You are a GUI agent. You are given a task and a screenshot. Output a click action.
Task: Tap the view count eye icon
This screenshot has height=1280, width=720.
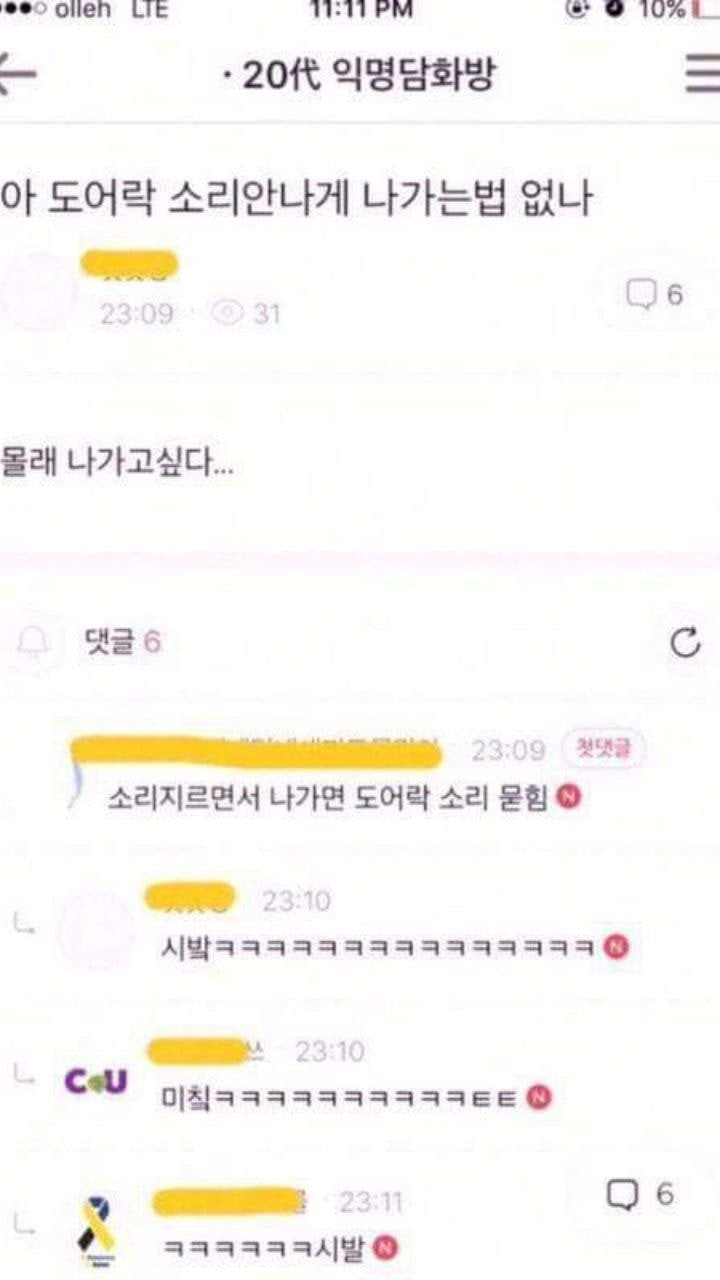(x=229, y=314)
